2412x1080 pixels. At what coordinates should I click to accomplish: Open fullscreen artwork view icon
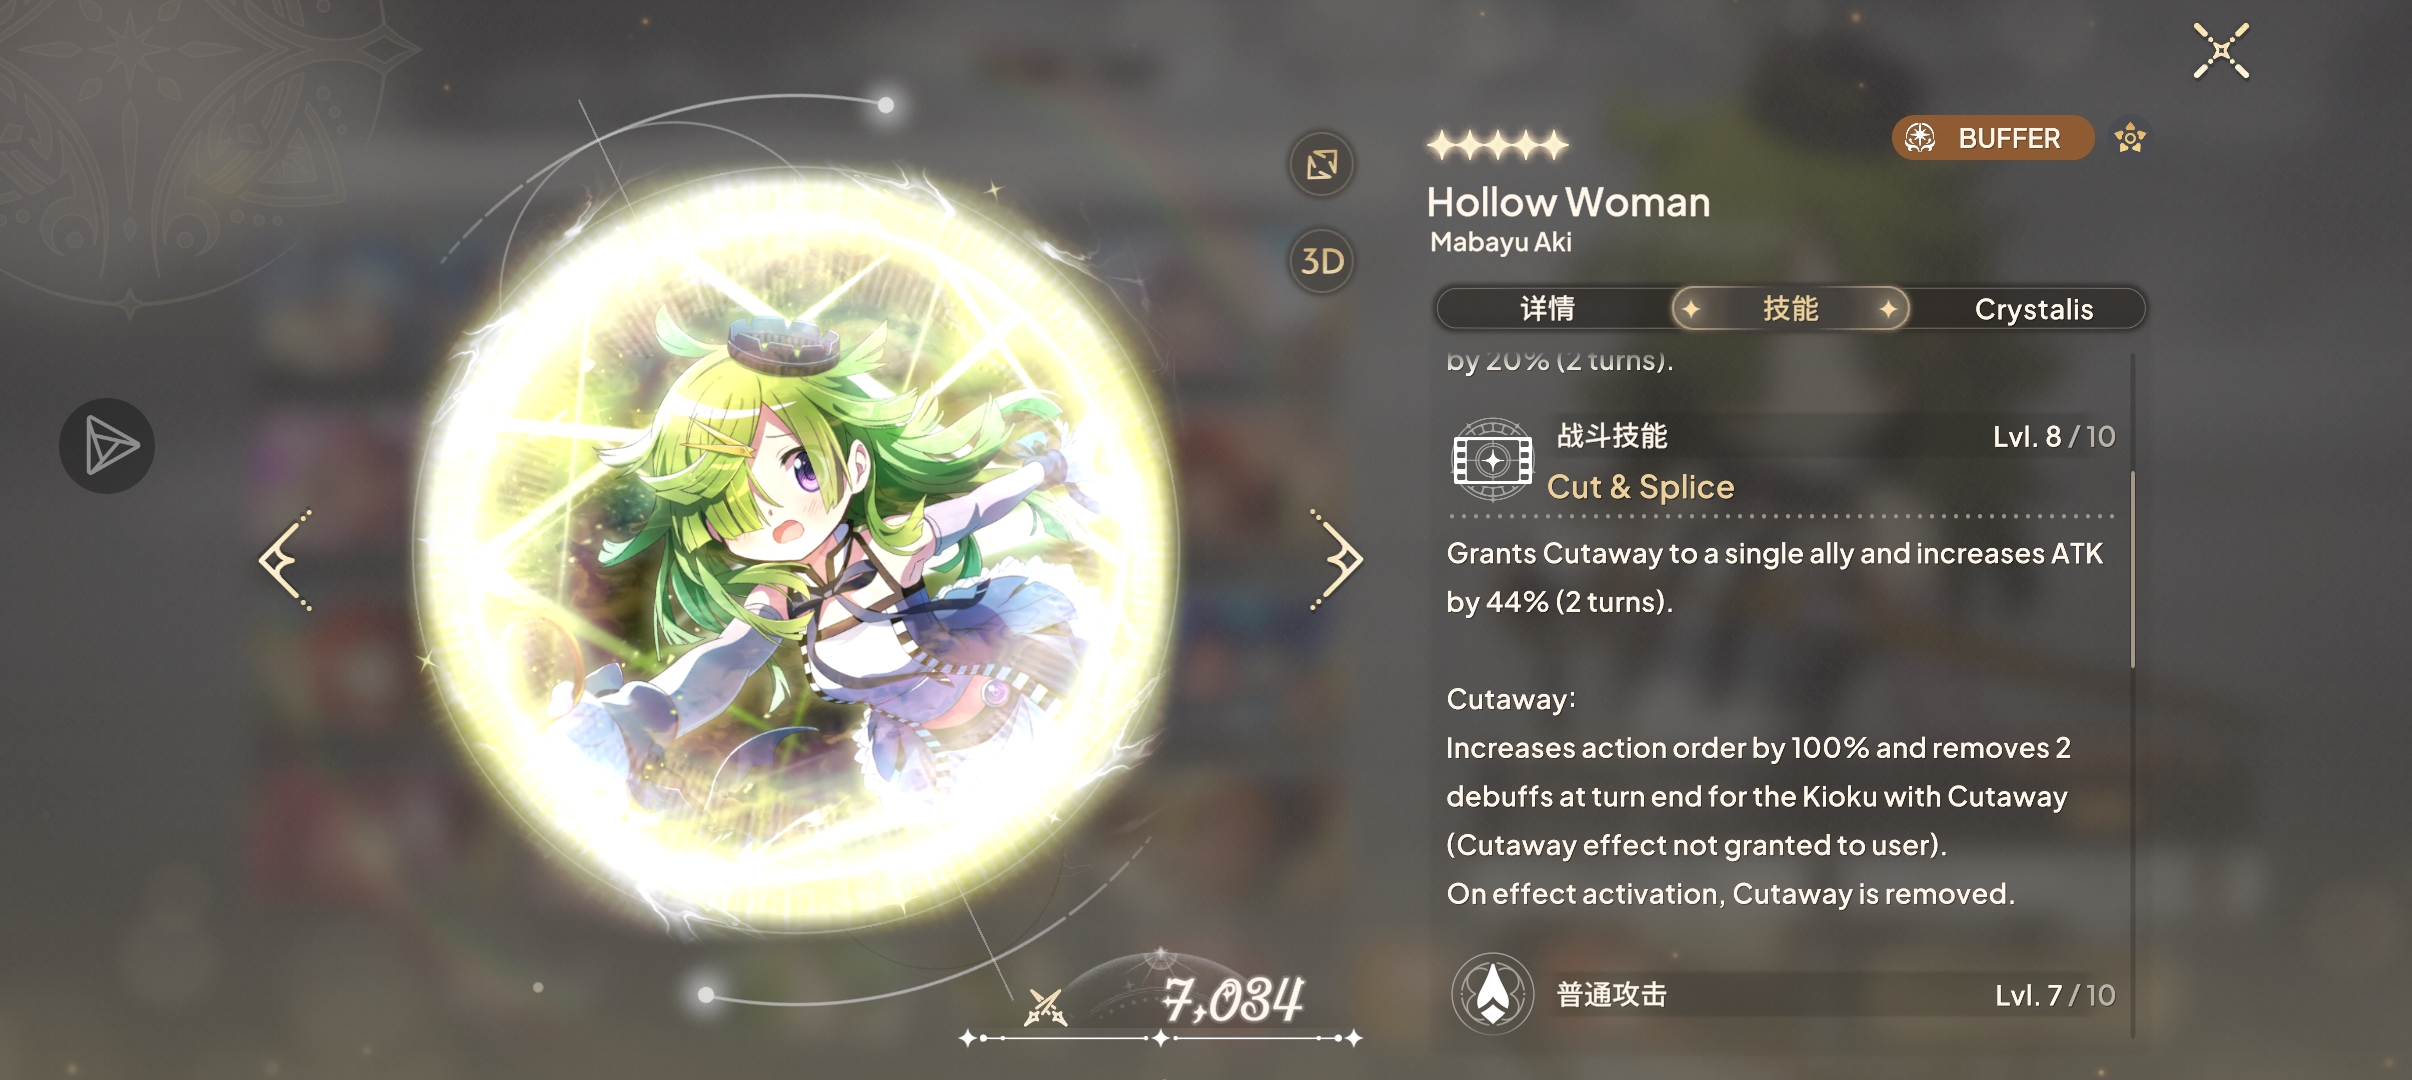coord(1322,164)
